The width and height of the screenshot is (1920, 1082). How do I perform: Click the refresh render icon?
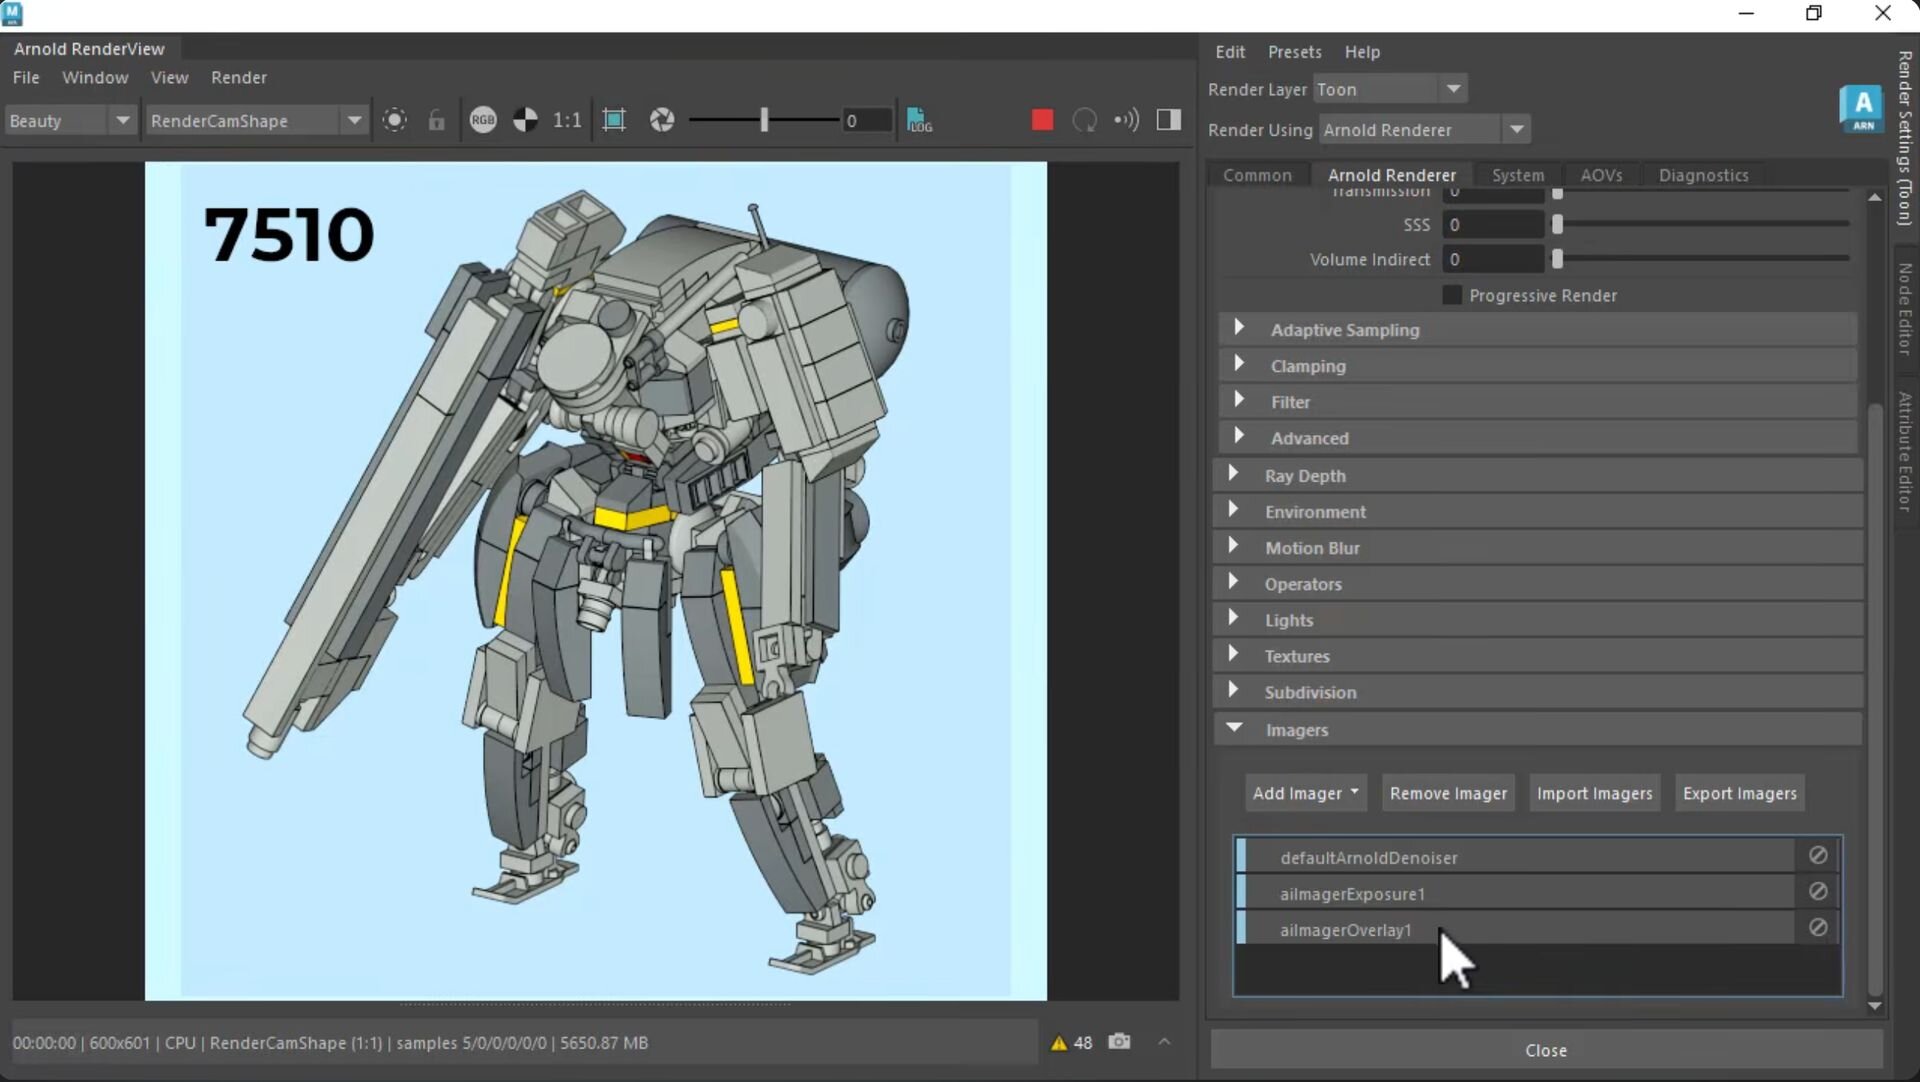point(1084,120)
